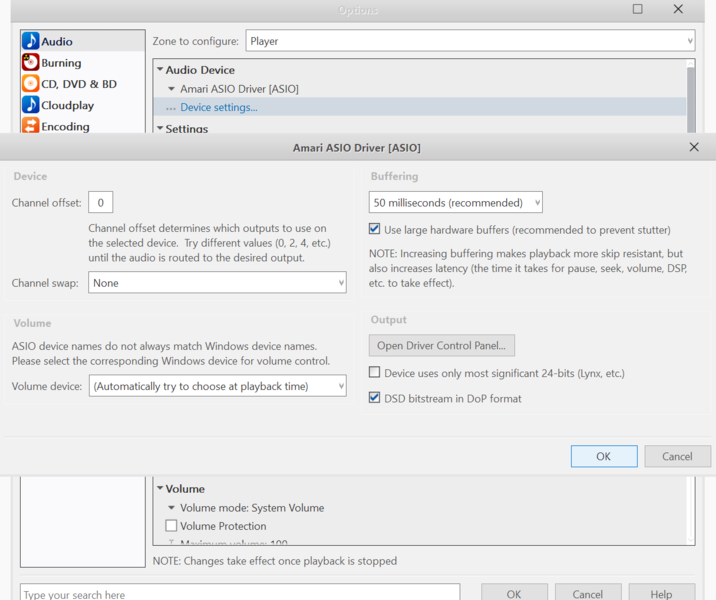This screenshot has height=600, width=716.
Task: Click Open Driver Control Panel button
Action: click(x=442, y=346)
